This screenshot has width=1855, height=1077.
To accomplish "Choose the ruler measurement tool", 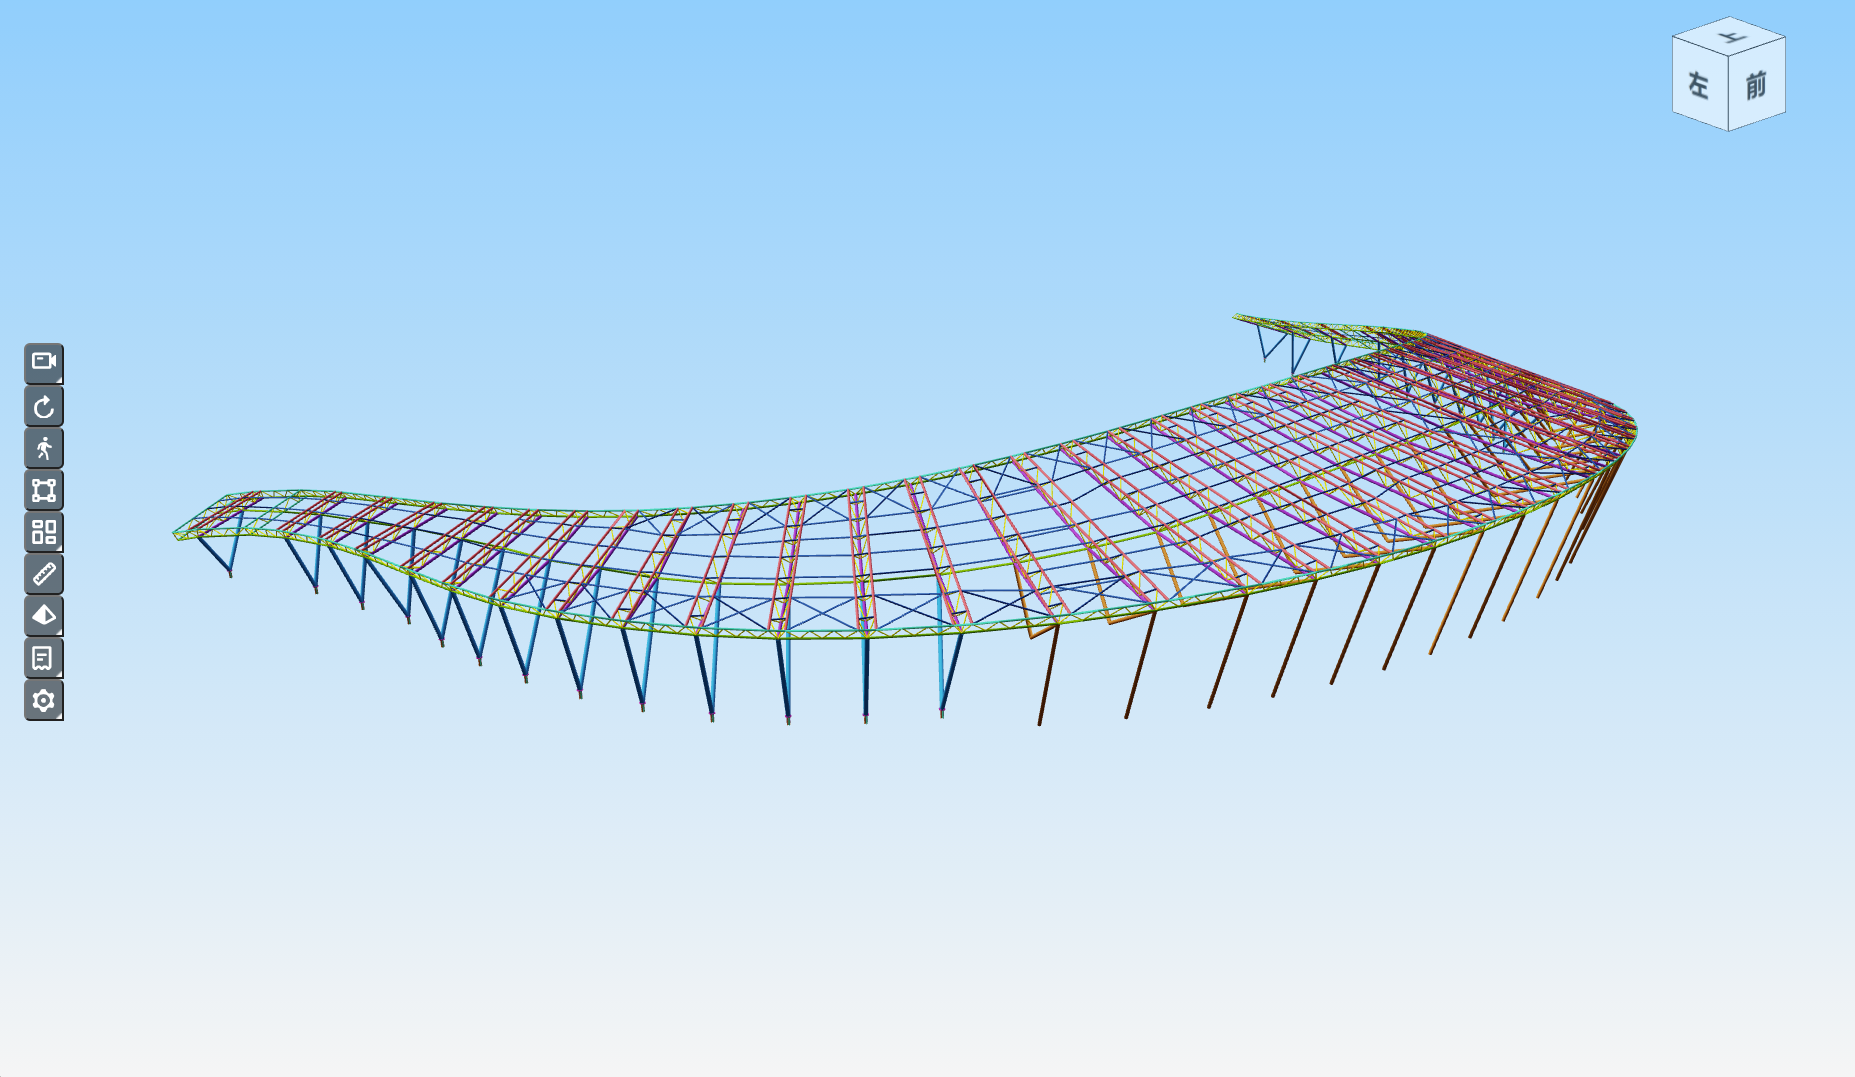I will [x=44, y=574].
